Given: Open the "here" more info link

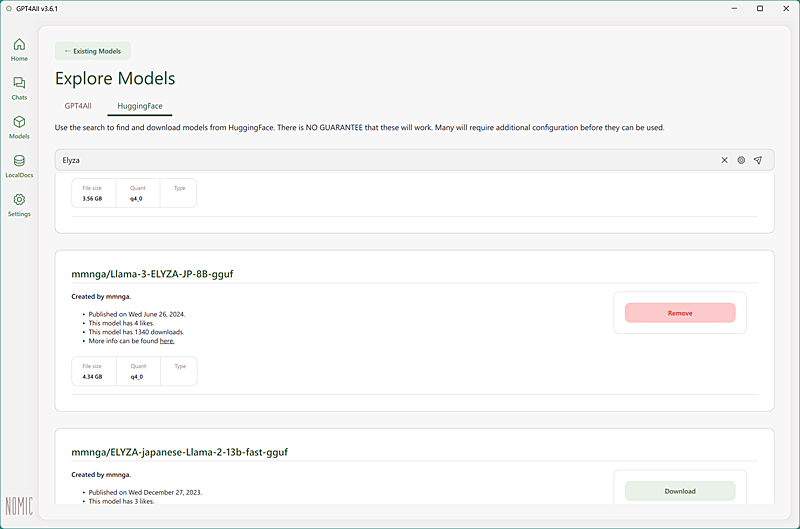Looking at the screenshot, I should click(167, 341).
